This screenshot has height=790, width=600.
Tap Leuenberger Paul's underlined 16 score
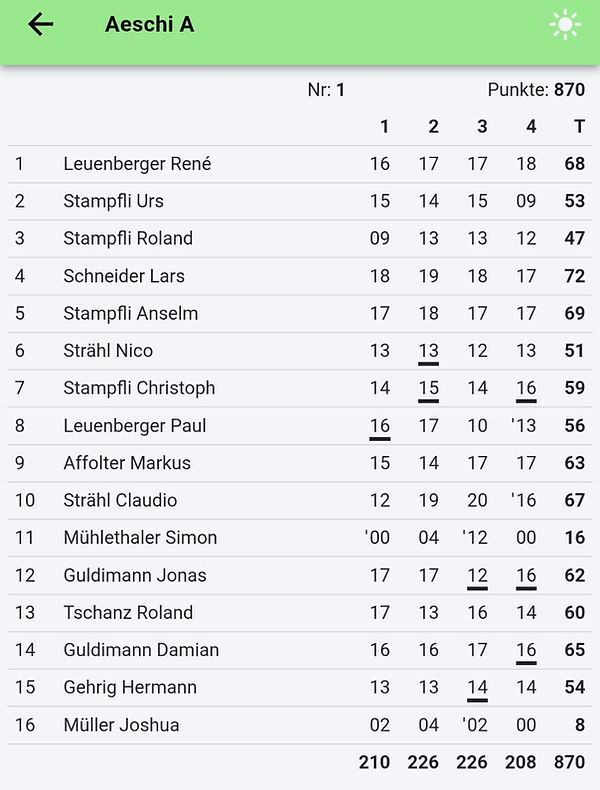[x=379, y=427]
